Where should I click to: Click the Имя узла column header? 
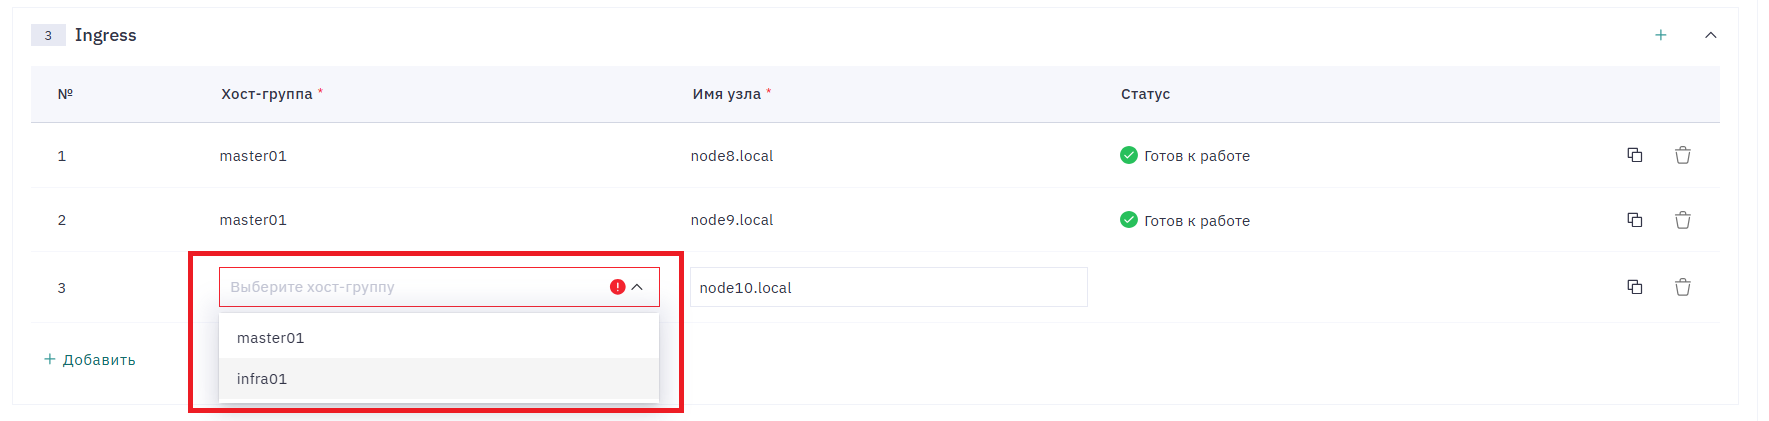pos(727,94)
